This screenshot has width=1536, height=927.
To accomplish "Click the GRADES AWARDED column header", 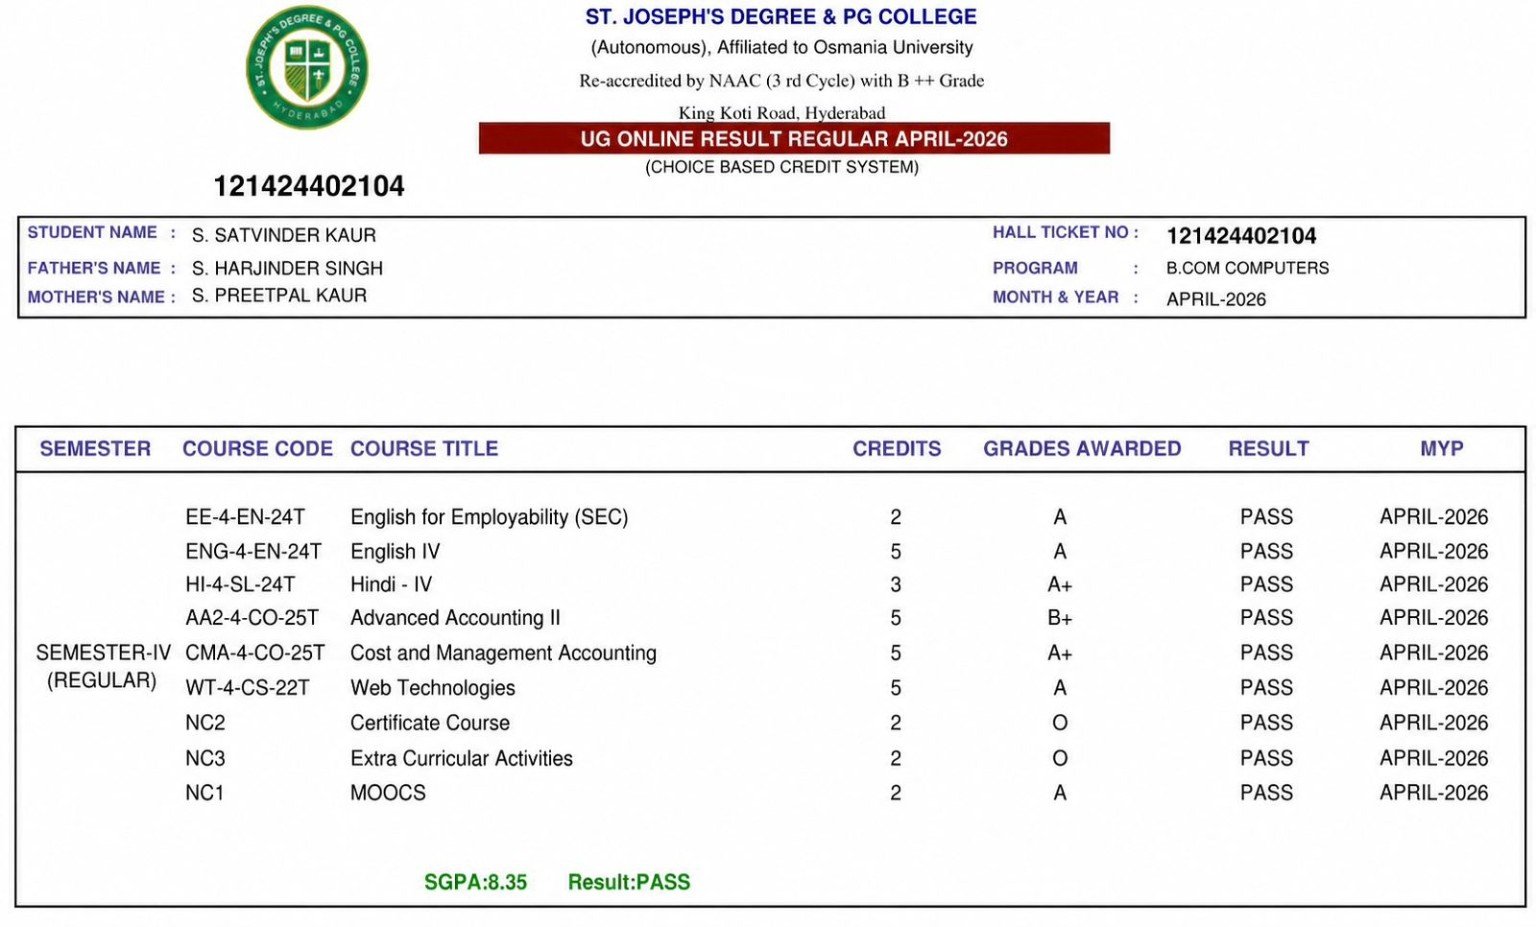I will coord(1082,449).
